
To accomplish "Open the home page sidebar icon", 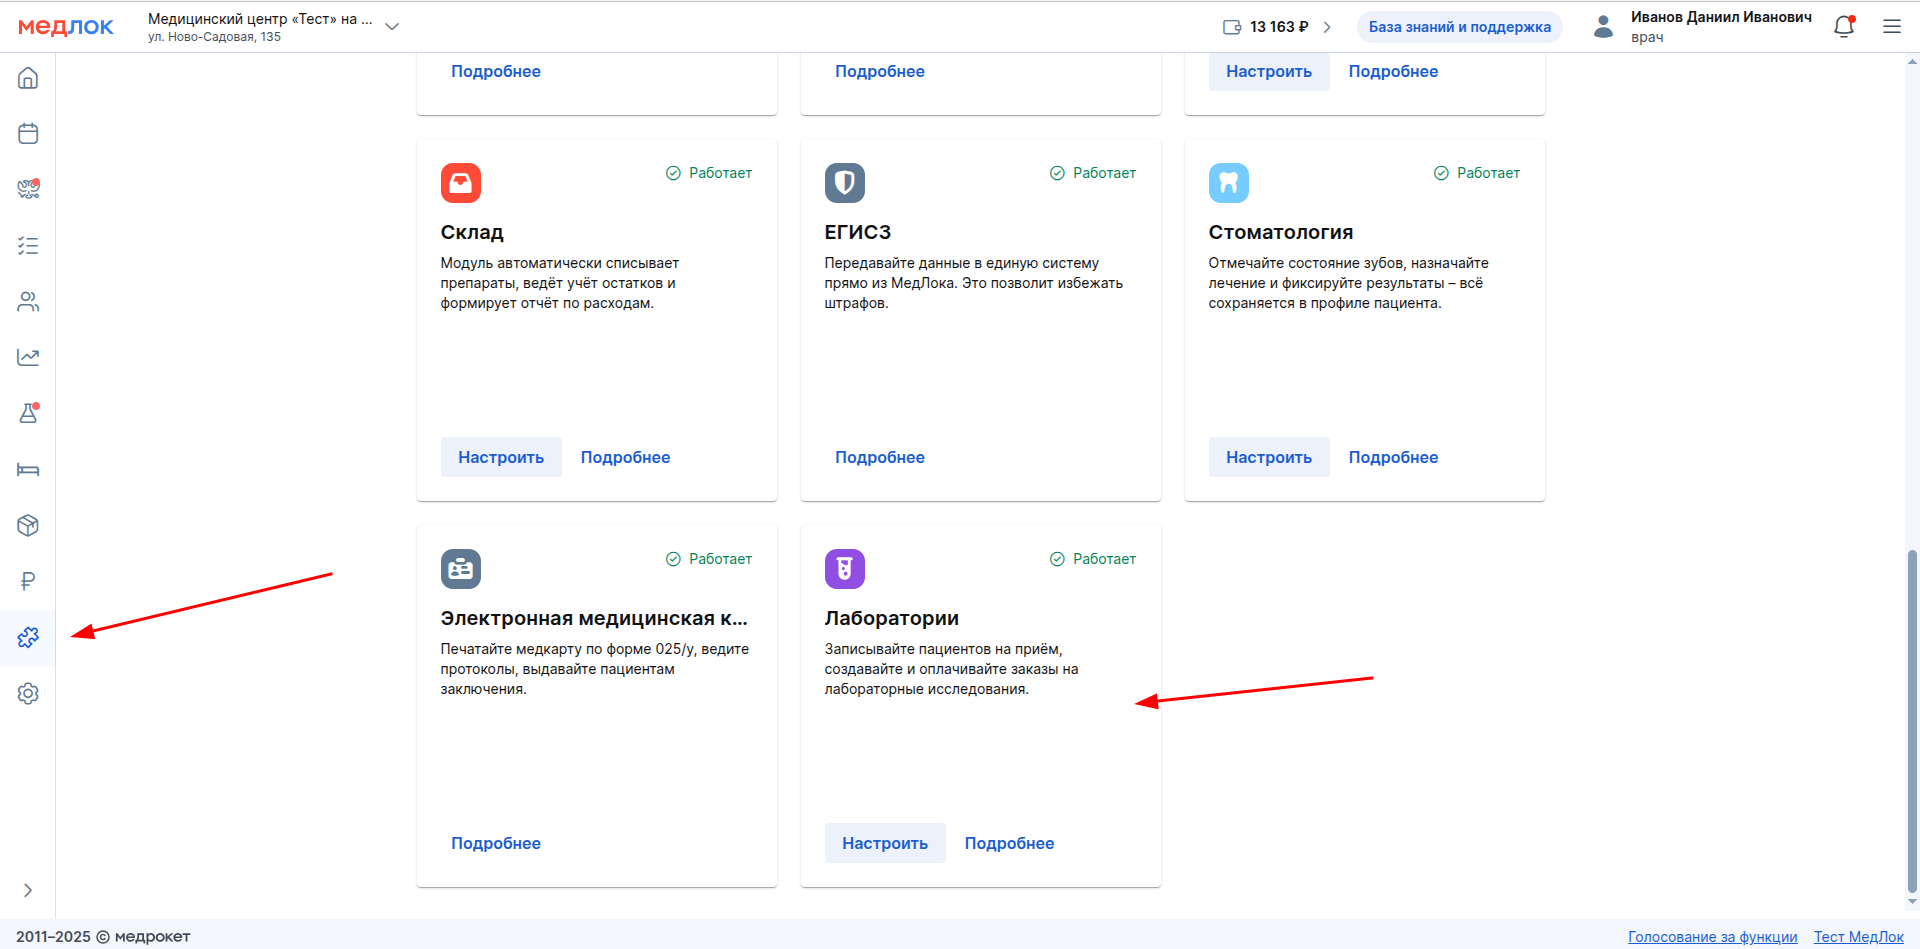I will click(x=28, y=78).
